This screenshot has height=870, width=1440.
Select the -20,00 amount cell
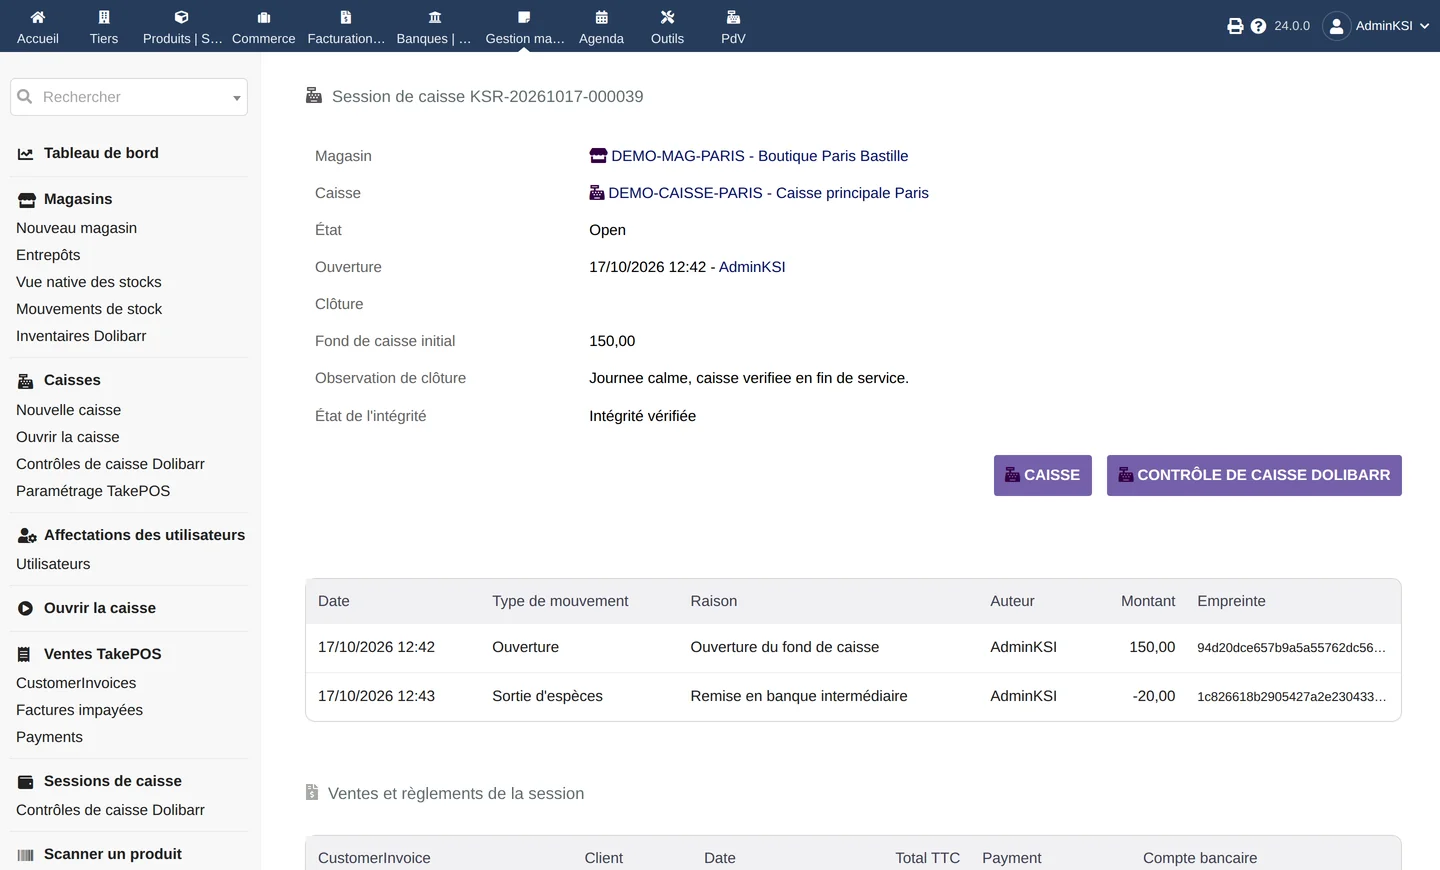pos(1154,696)
